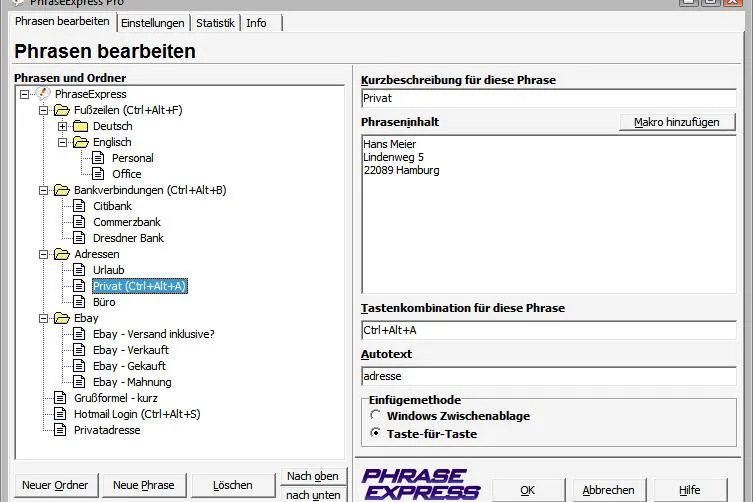Select the Office phrase label
Viewport: 753px width, 502px height.
(x=127, y=174)
